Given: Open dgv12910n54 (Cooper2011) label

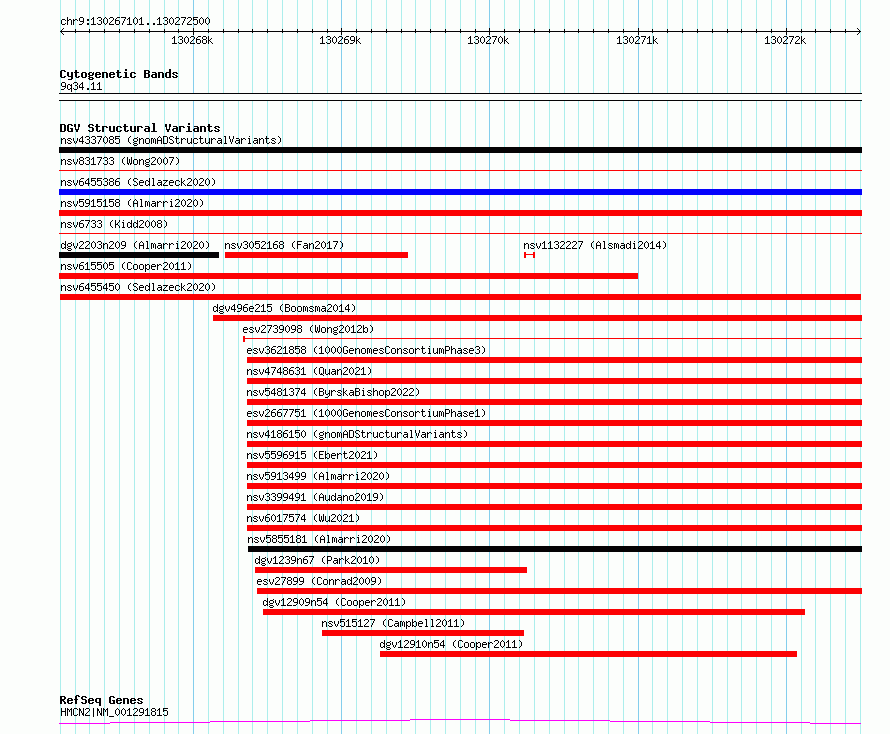Looking at the screenshot, I should coord(451,644).
